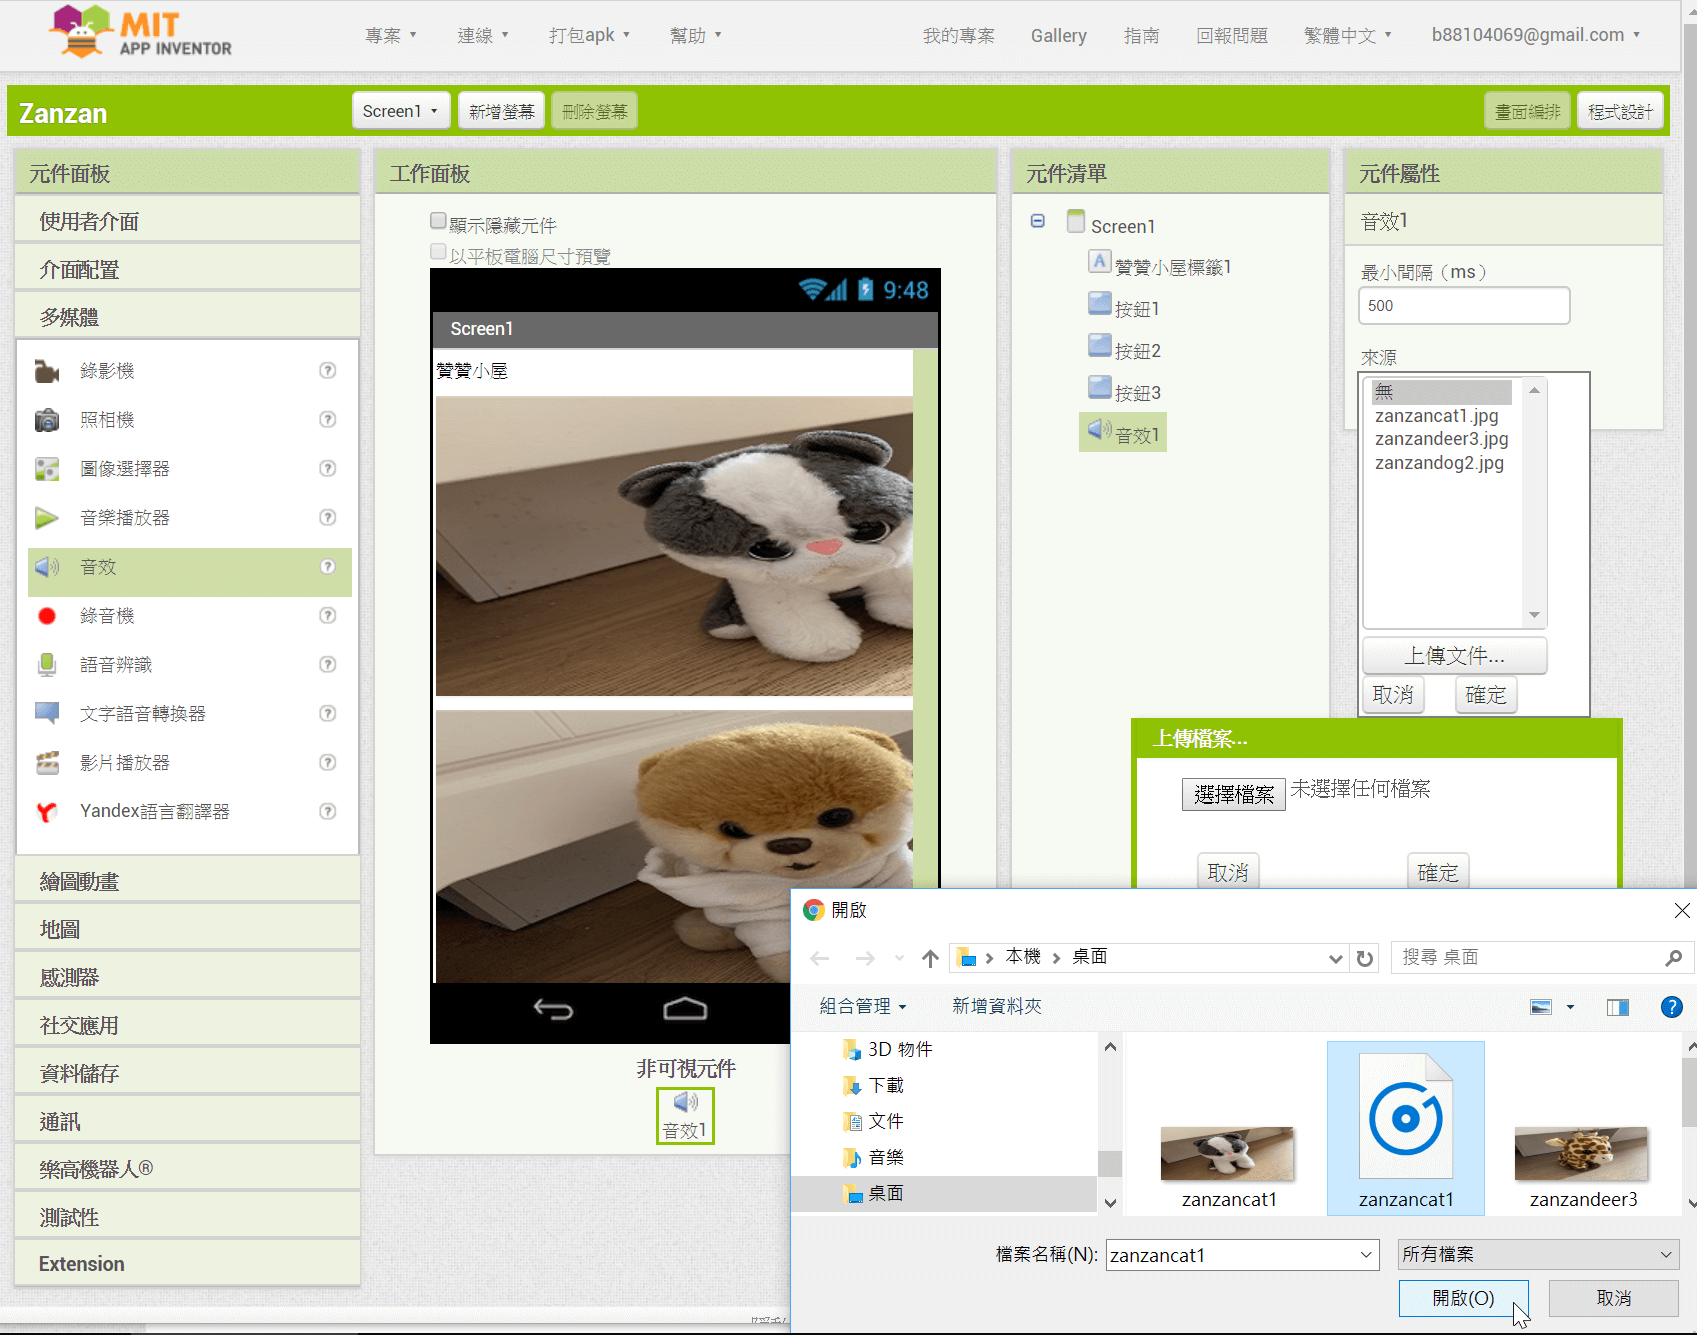Open the Gallery link
The height and width of the screenshot is (1335, 1697).
(1058, 35)
